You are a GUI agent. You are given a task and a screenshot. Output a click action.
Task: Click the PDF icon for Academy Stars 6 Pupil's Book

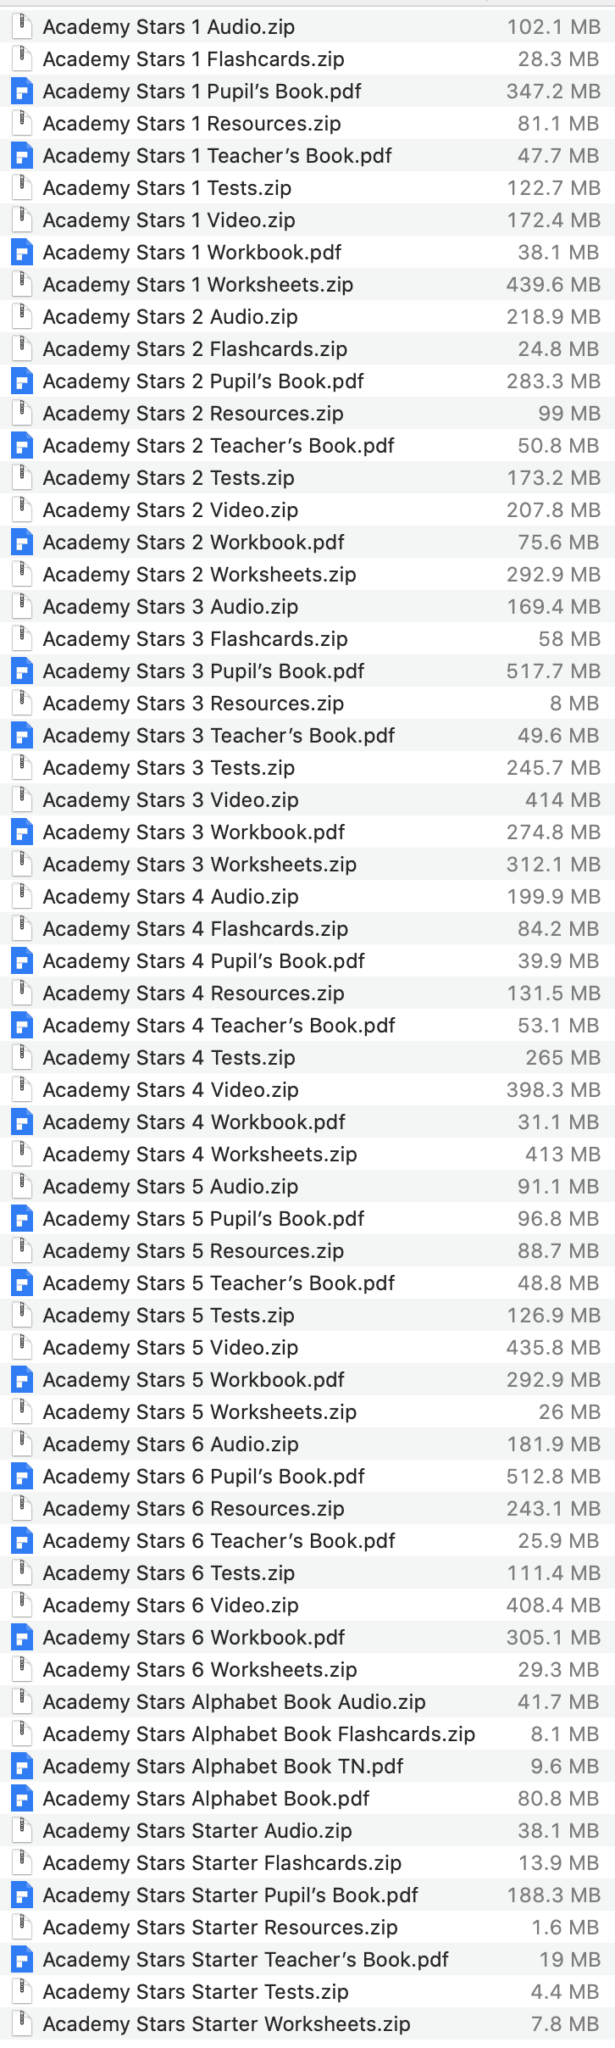click(22, 1476)
